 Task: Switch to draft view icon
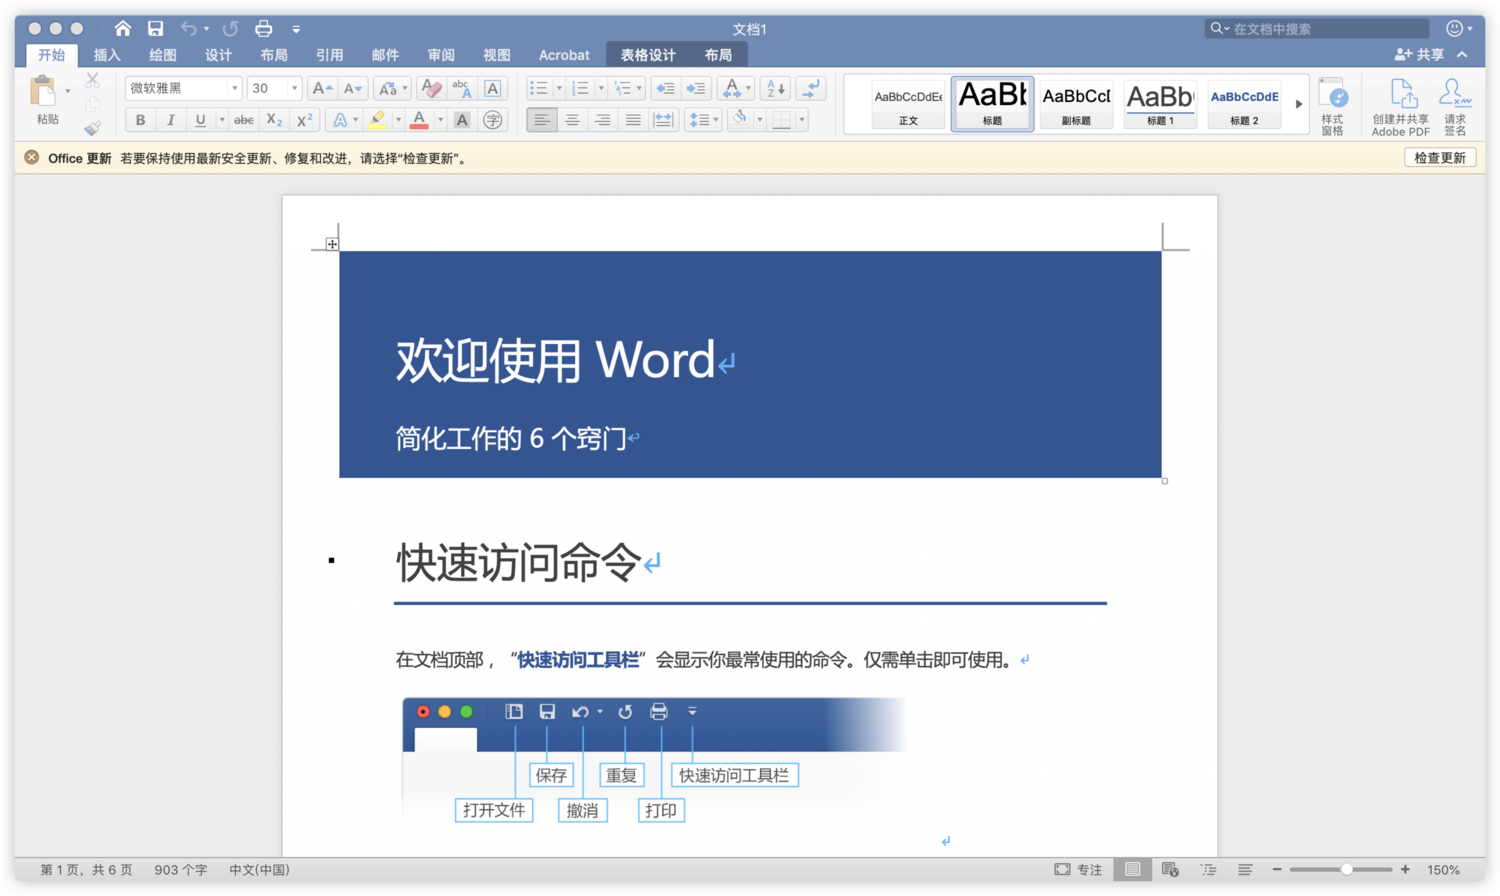pyautogui.click(x=1245, y=870)
